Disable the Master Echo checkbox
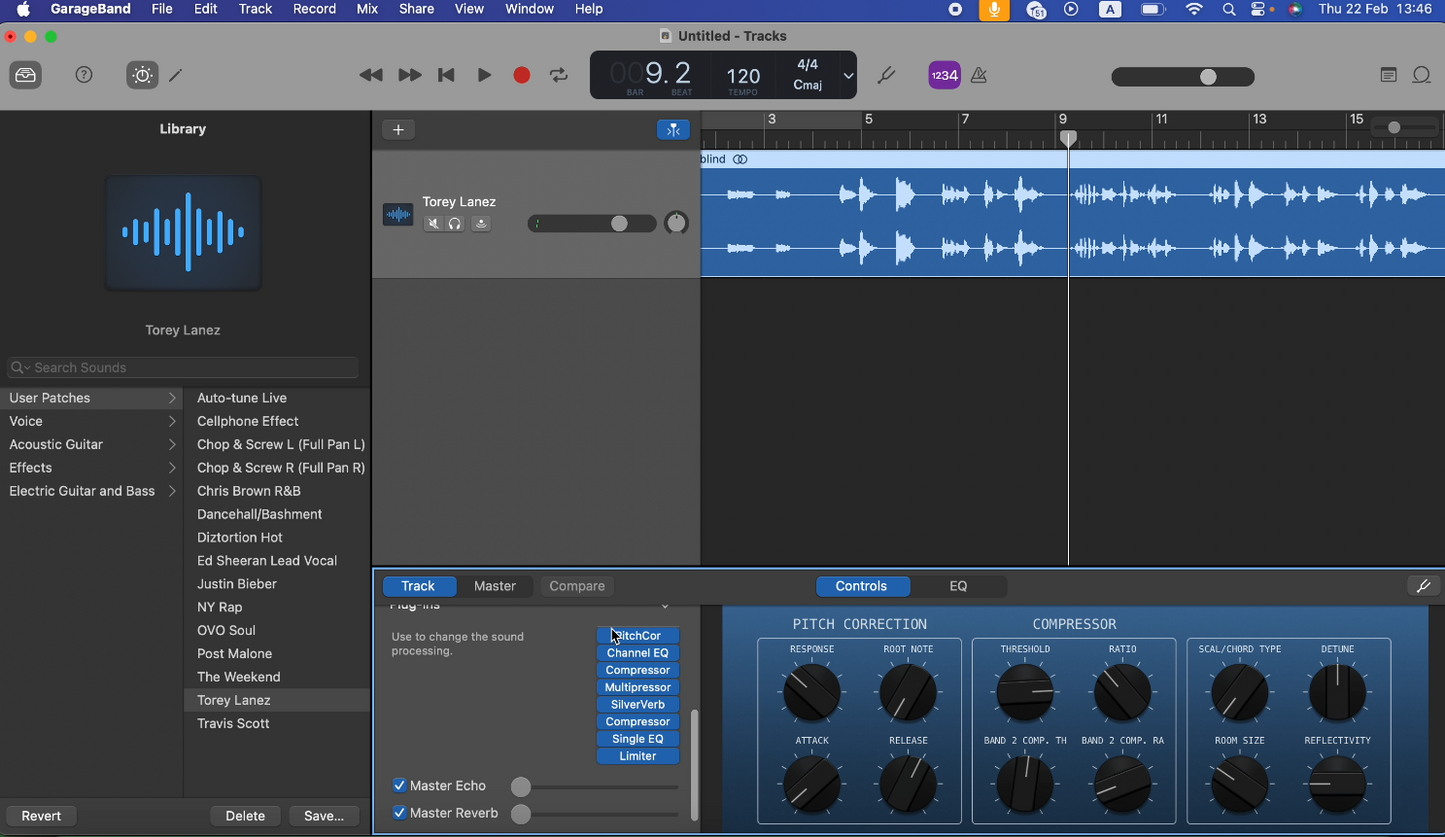This screenshot has height=837, width=1445. pos(400,786)
